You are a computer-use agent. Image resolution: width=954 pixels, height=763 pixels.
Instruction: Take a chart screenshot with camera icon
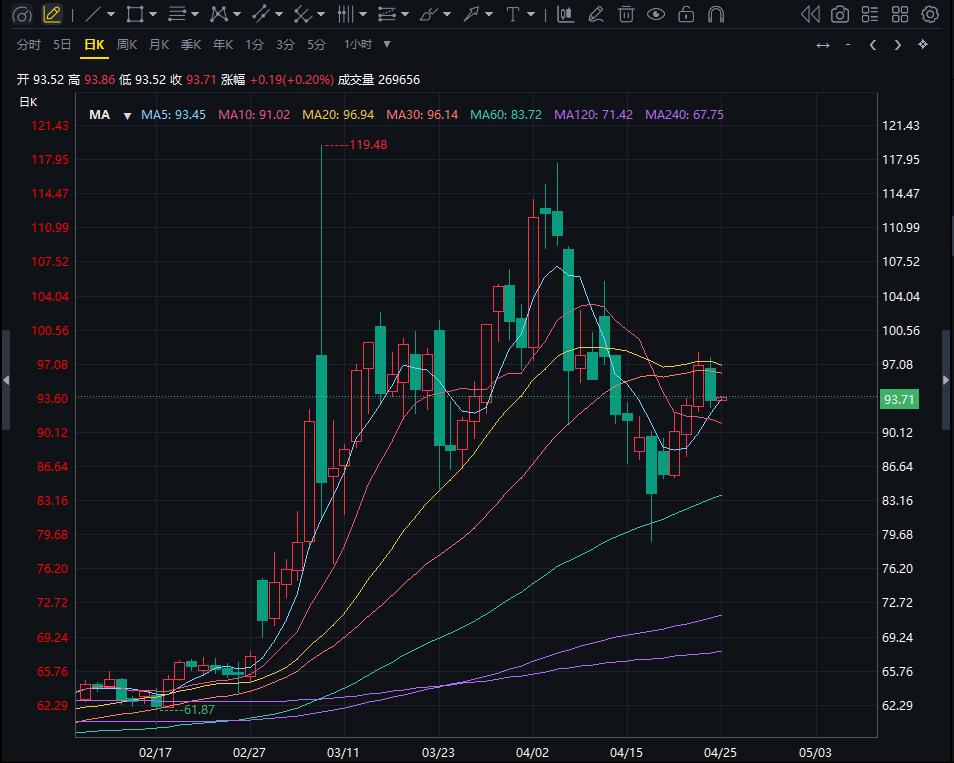click(841, 14)
